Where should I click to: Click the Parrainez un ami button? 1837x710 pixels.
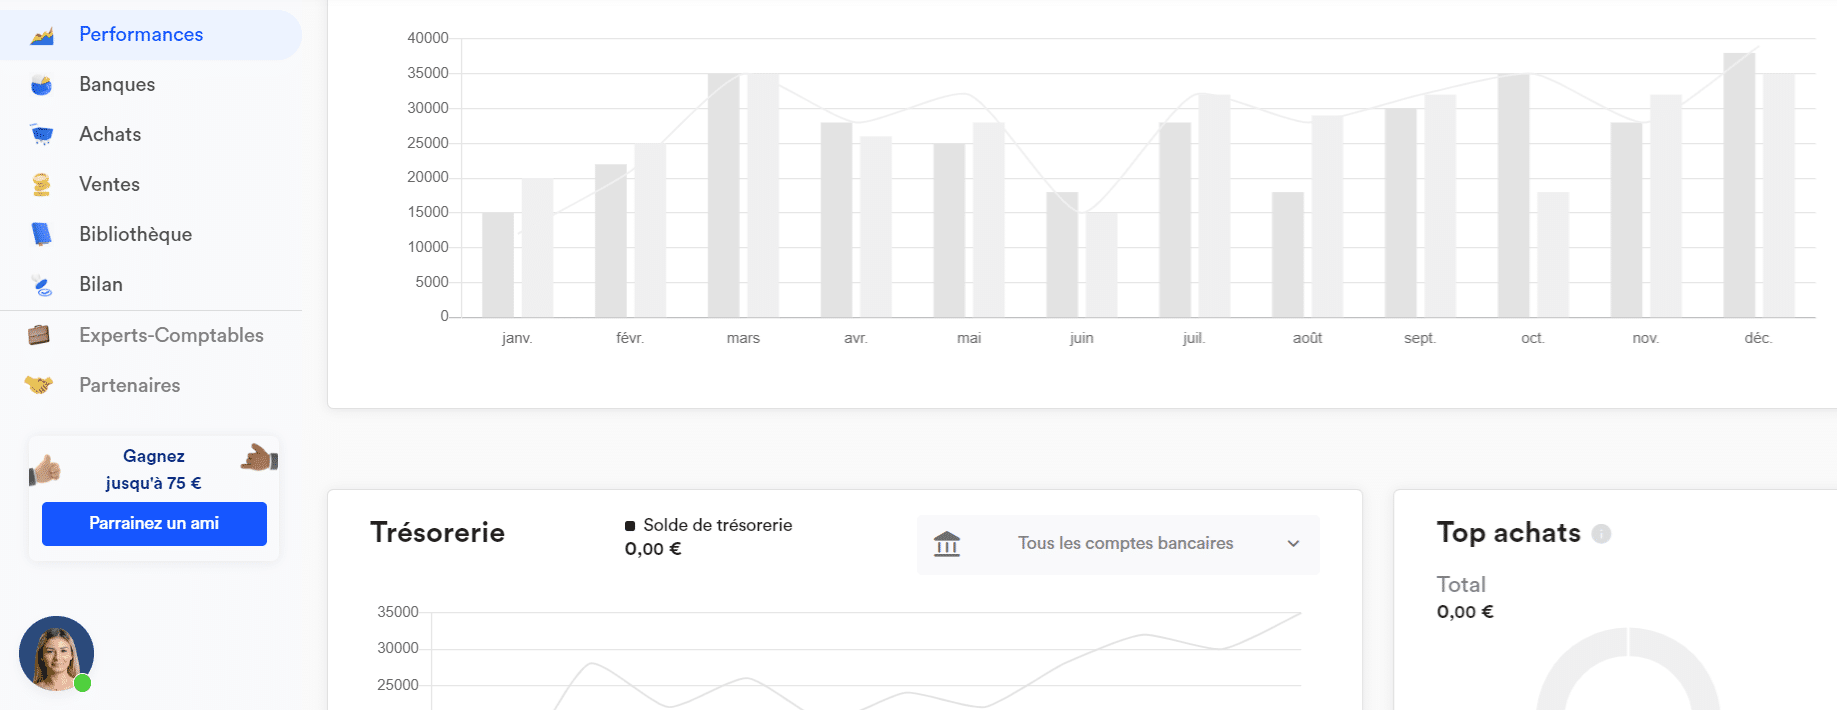tap(154, 524)
